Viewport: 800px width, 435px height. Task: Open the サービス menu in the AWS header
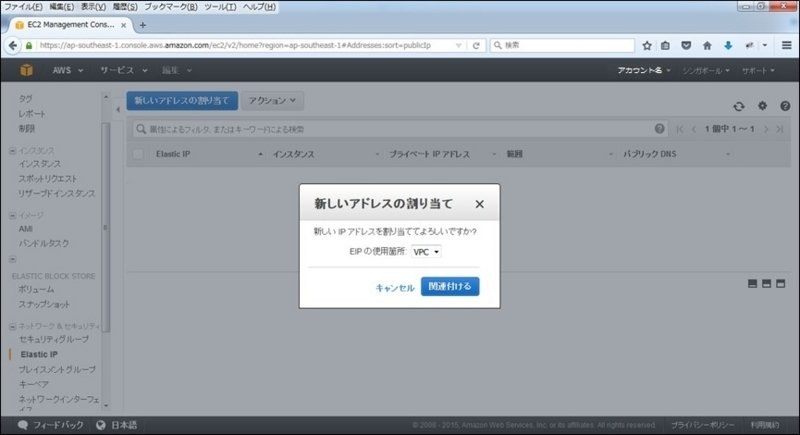click(x=123, y=70)
